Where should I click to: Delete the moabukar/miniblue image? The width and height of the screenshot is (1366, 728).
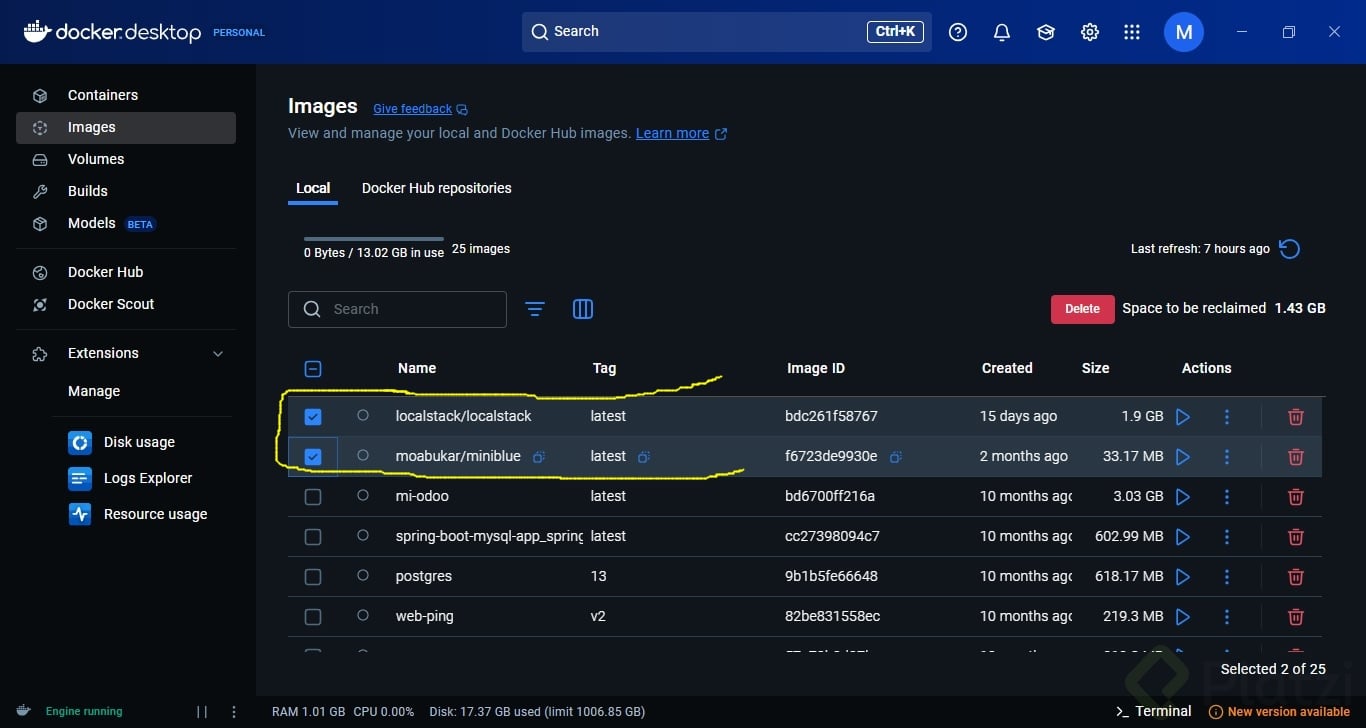tap(1296, 456)
